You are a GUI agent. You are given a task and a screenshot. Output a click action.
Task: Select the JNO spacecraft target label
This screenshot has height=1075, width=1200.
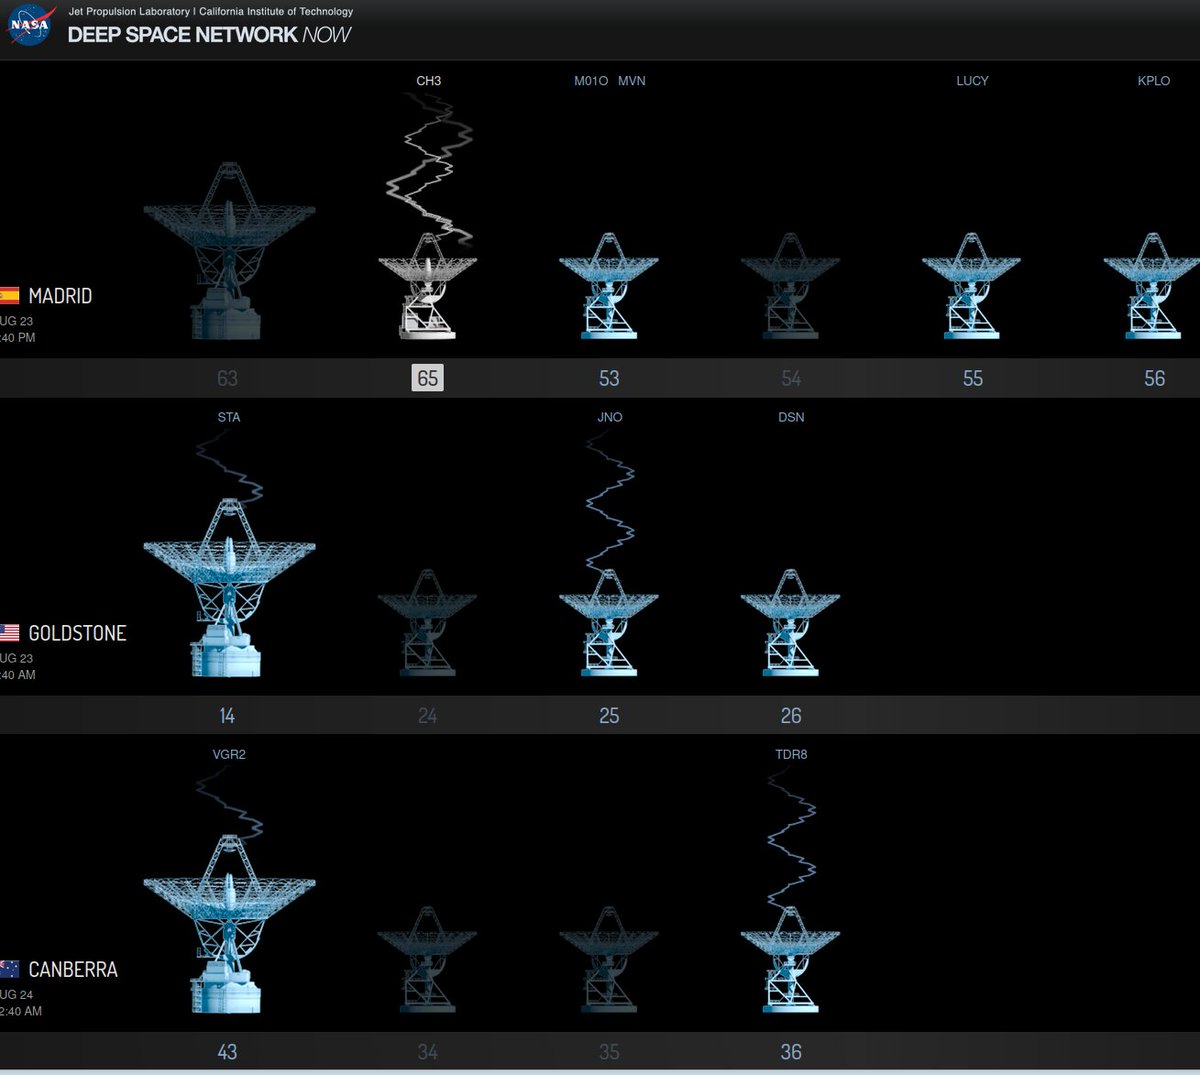(x=609, y=417)
